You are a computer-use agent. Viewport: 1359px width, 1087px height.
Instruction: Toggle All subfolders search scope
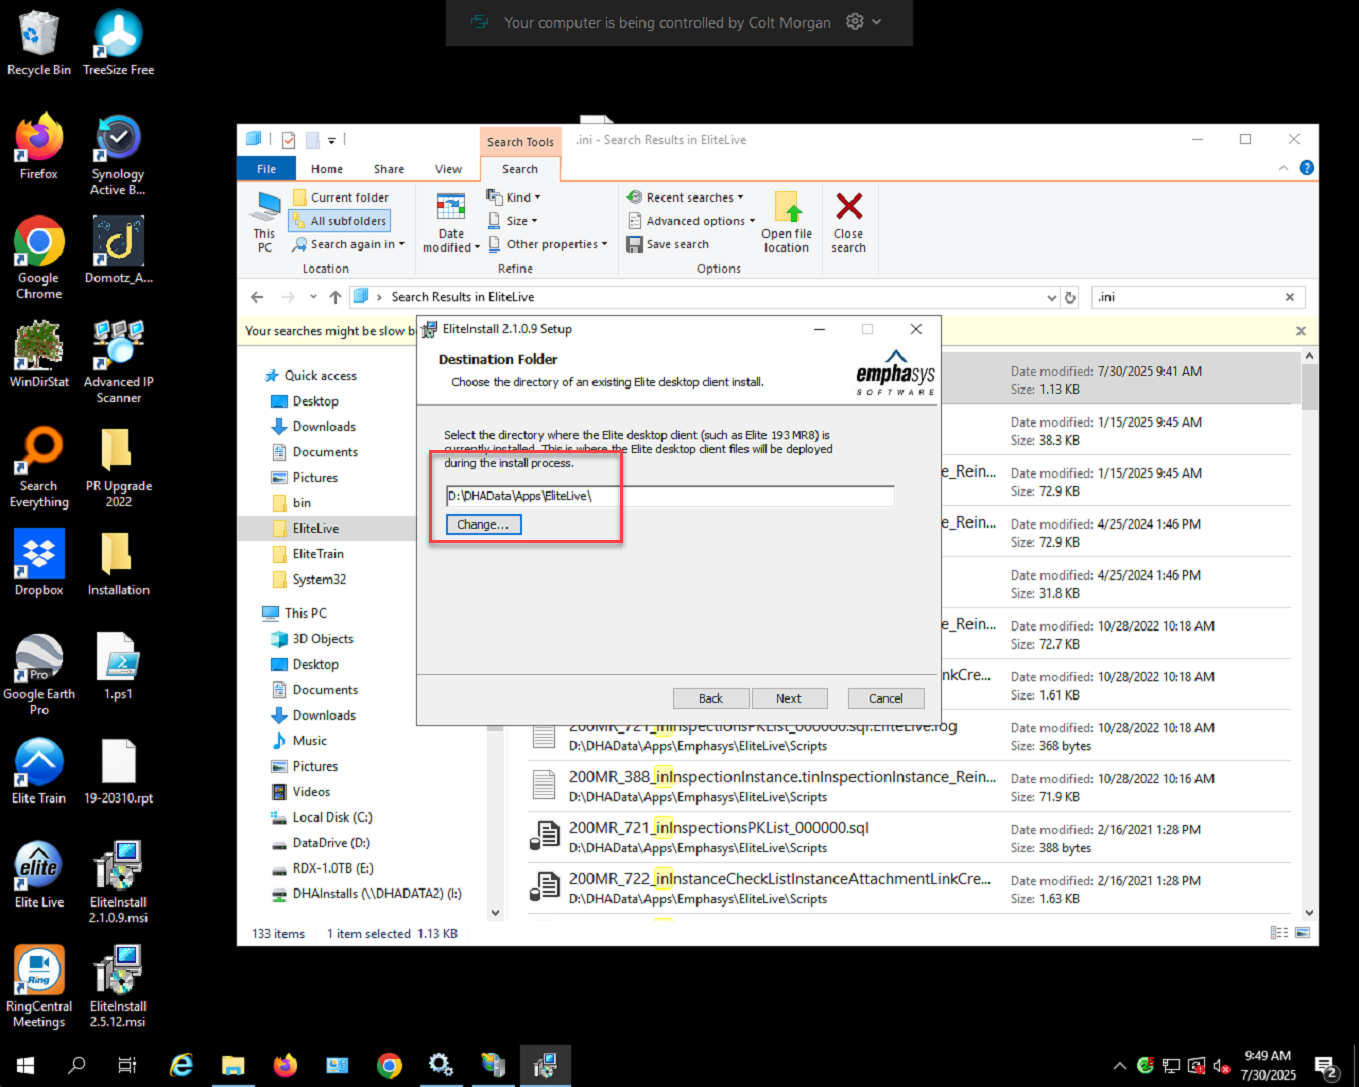click(339, 221)
